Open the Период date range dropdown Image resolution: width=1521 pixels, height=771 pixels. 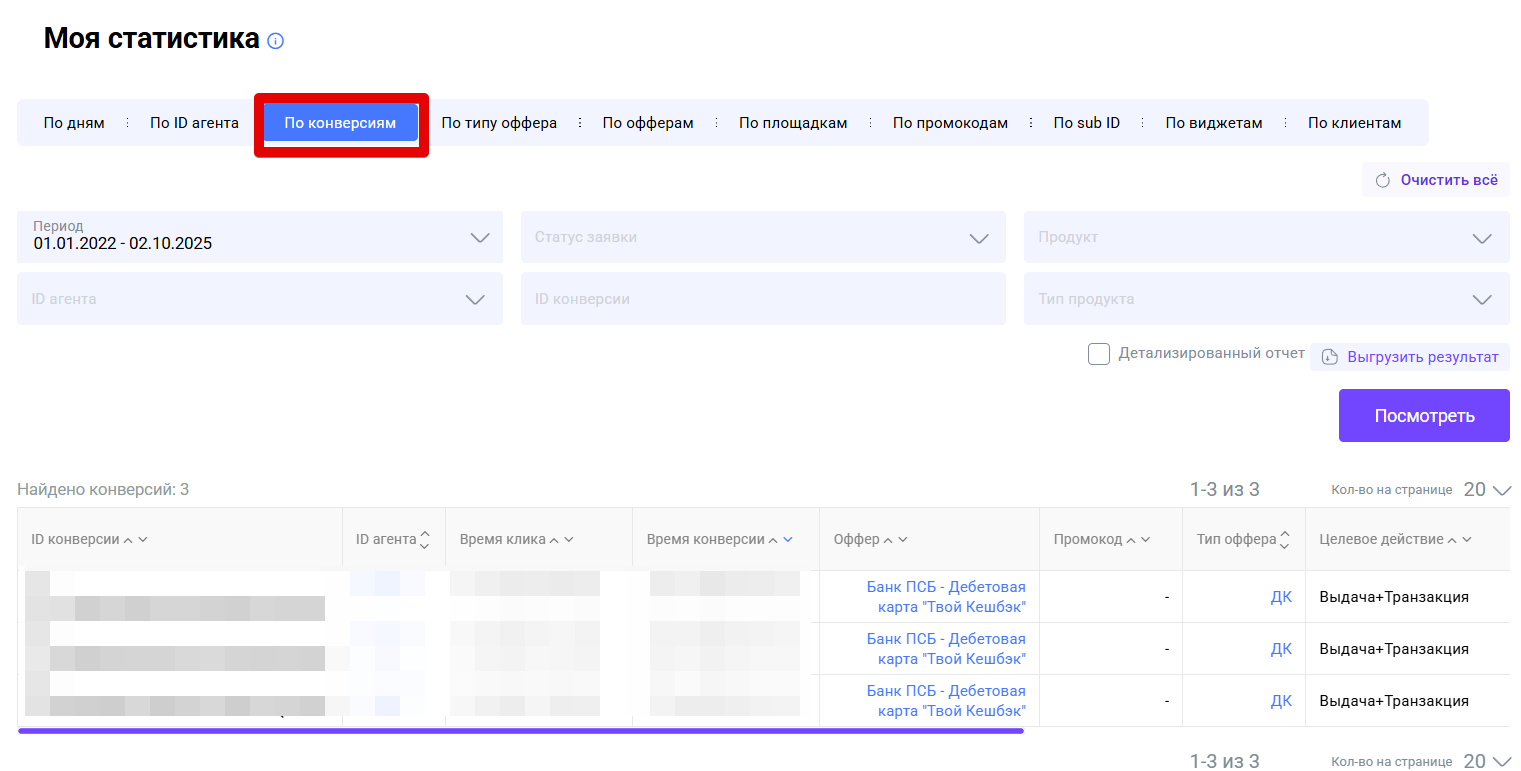click(x=260, y=237)
